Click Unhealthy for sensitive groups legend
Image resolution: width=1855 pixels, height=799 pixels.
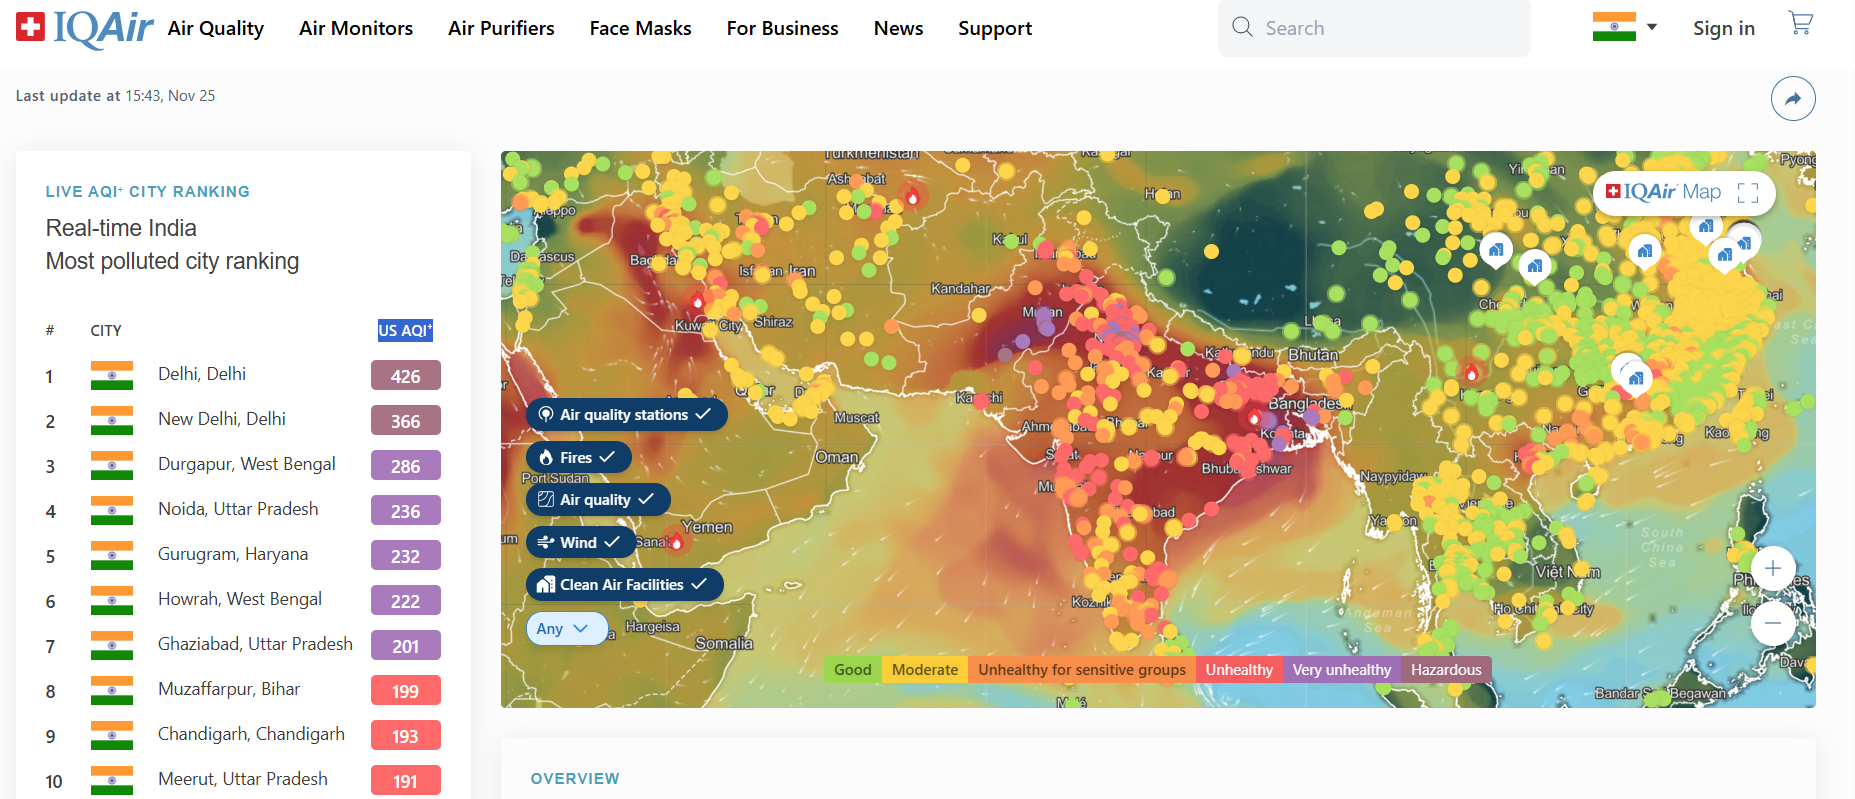coord(1082,670)
